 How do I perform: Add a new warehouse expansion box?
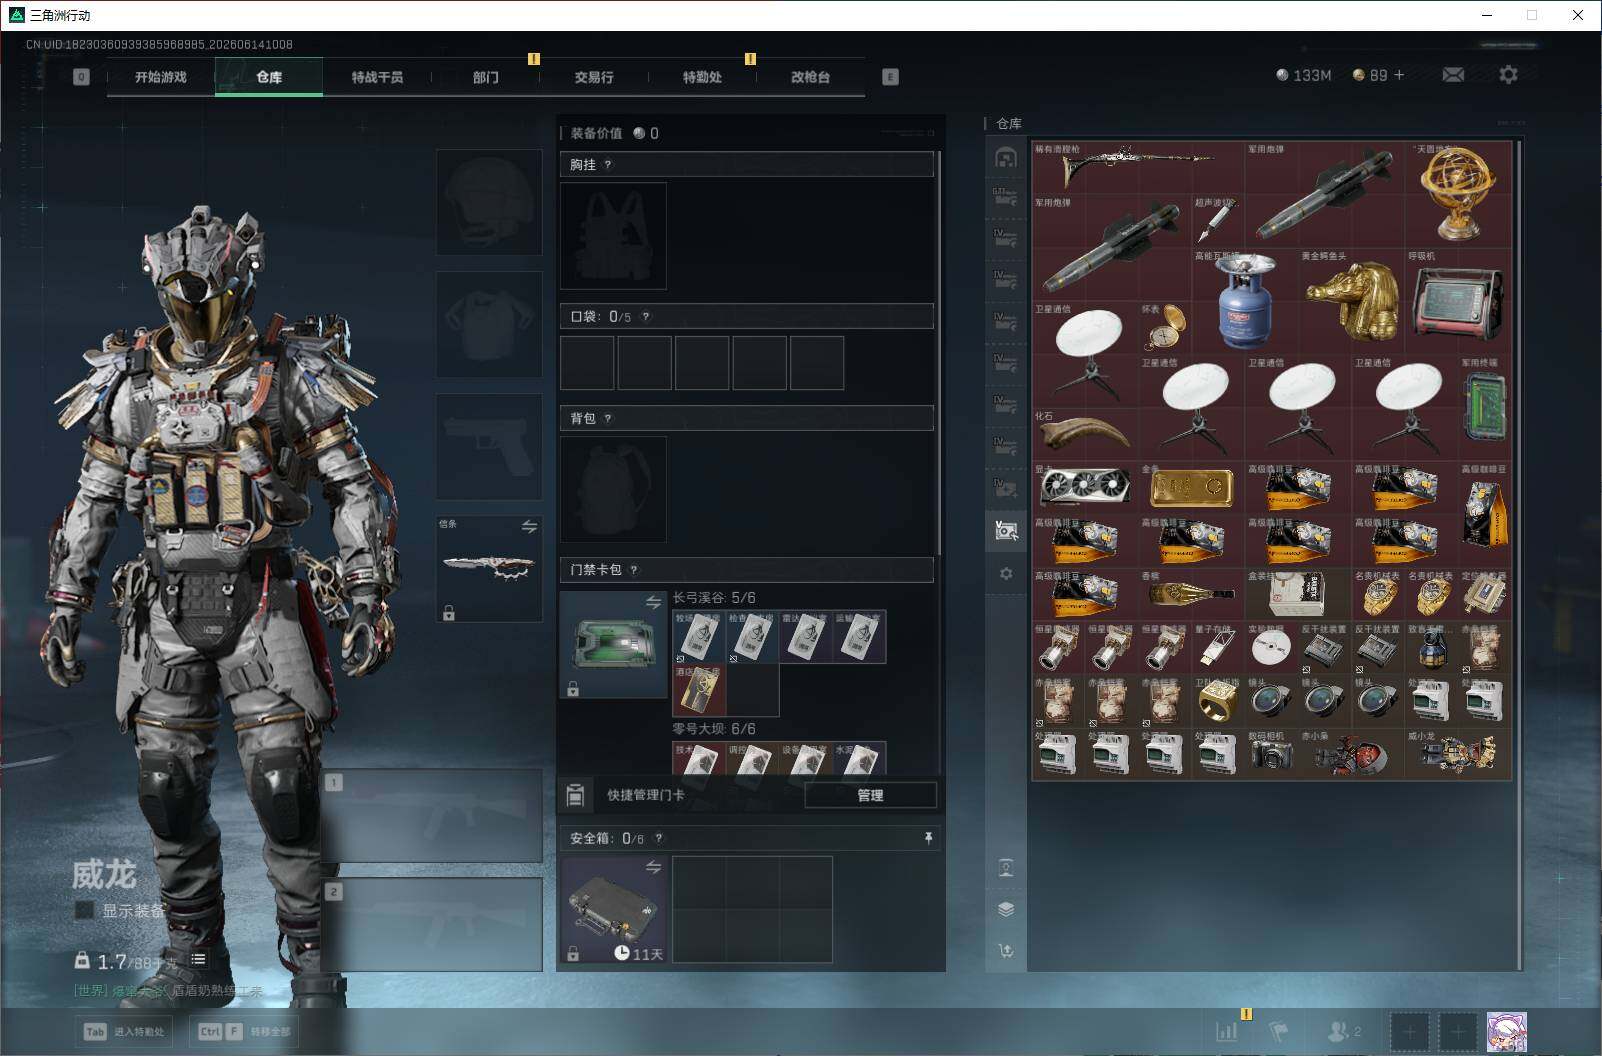1006,488
